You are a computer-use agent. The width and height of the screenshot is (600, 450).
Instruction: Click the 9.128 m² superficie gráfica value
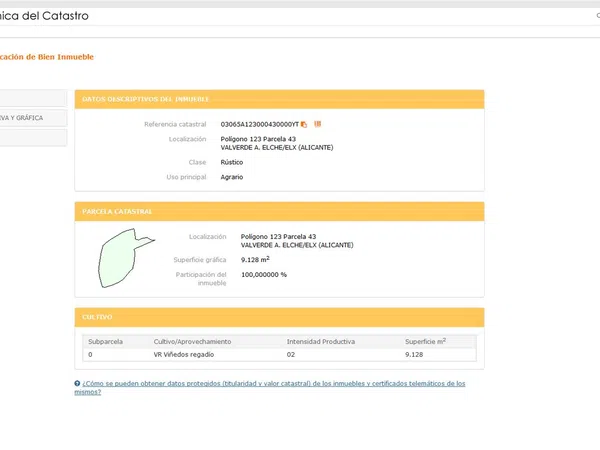coord(257,259)
